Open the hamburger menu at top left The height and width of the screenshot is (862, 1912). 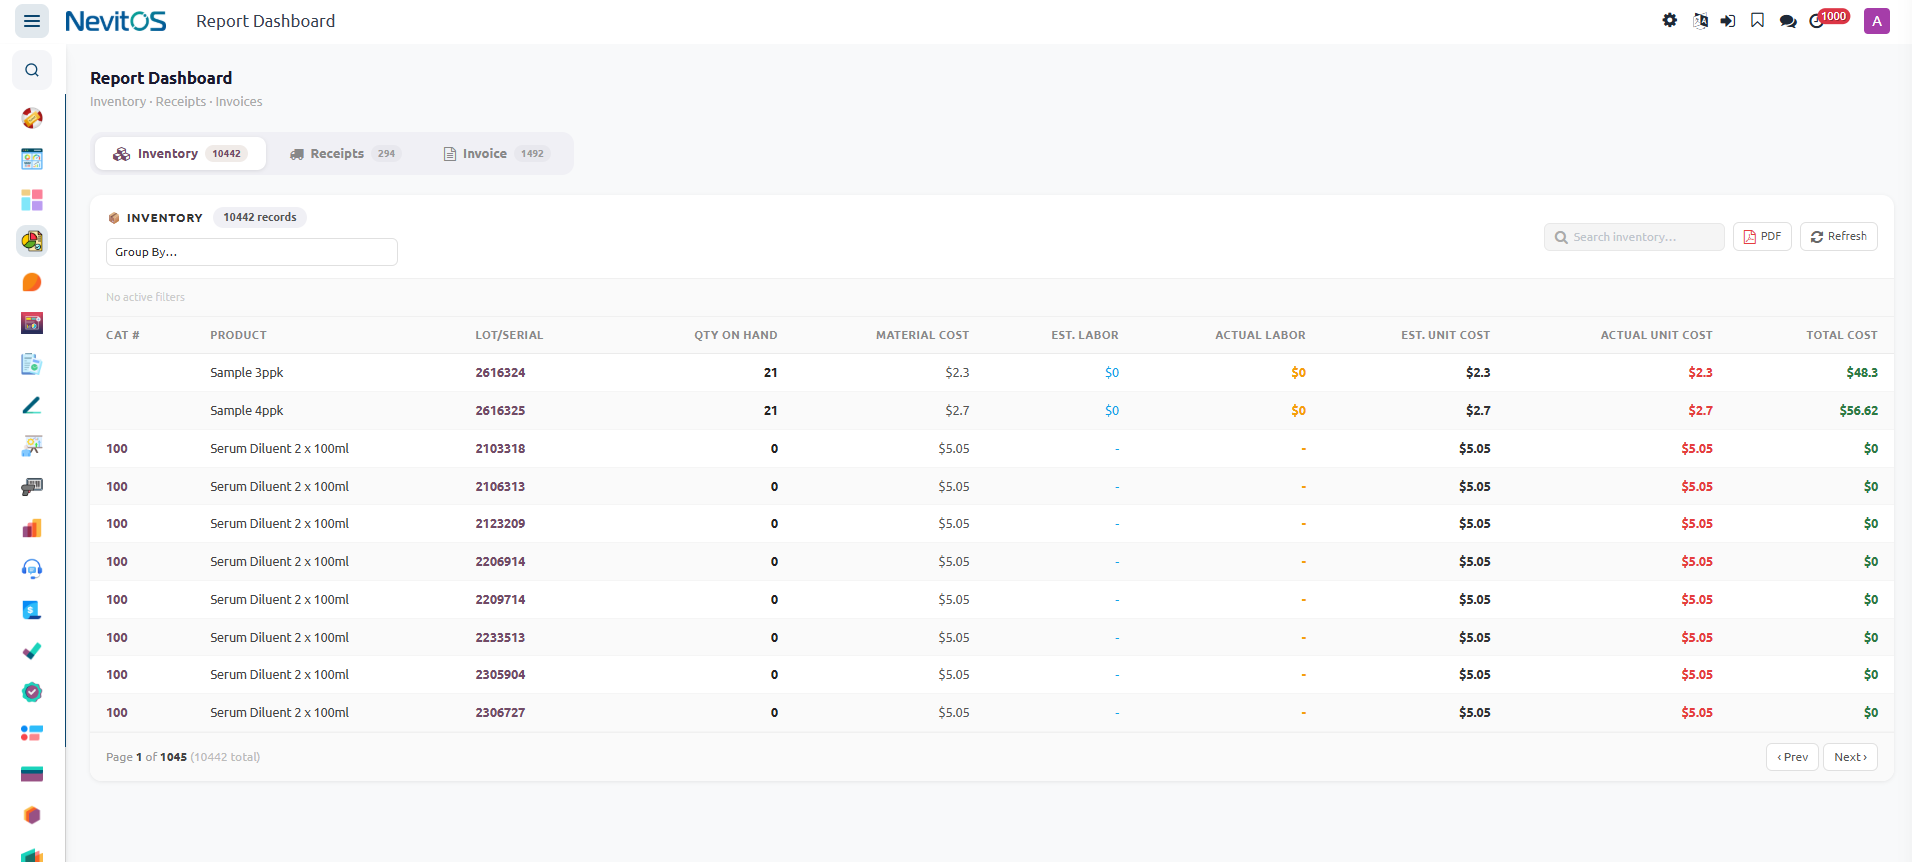[32, 21]
